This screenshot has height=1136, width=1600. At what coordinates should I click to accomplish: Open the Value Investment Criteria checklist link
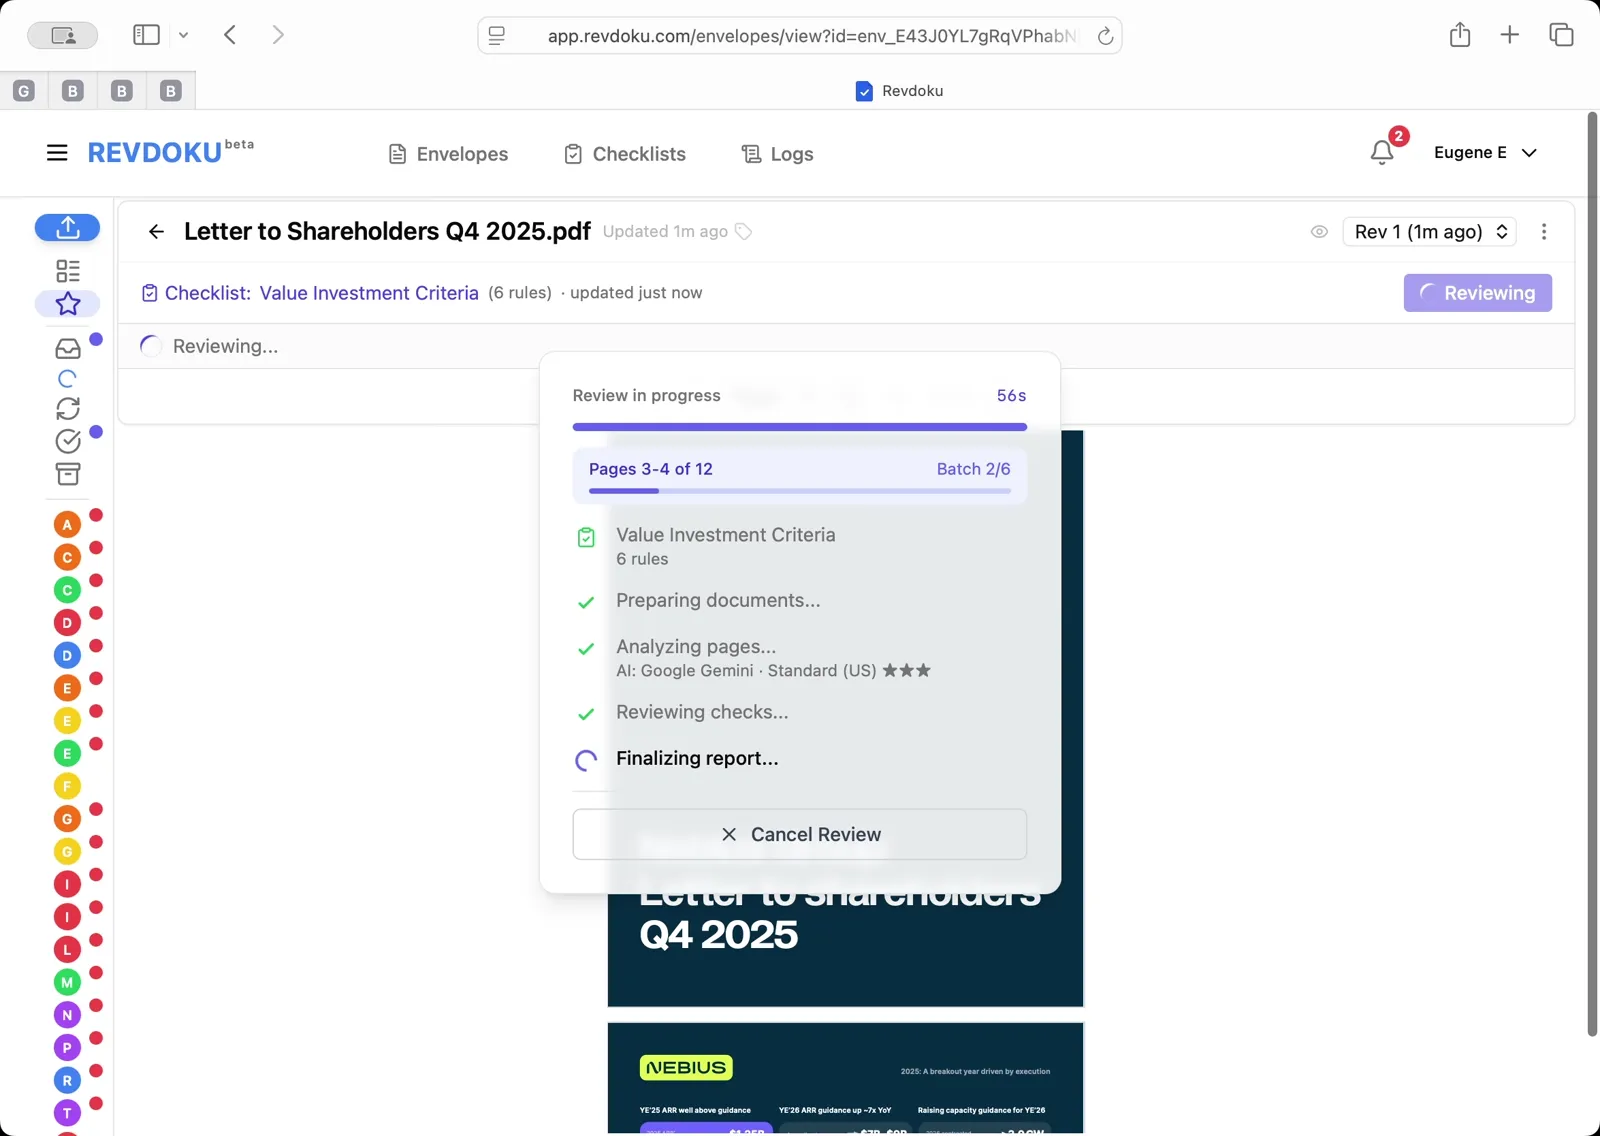pyautogui.click(x=368, y=293)
